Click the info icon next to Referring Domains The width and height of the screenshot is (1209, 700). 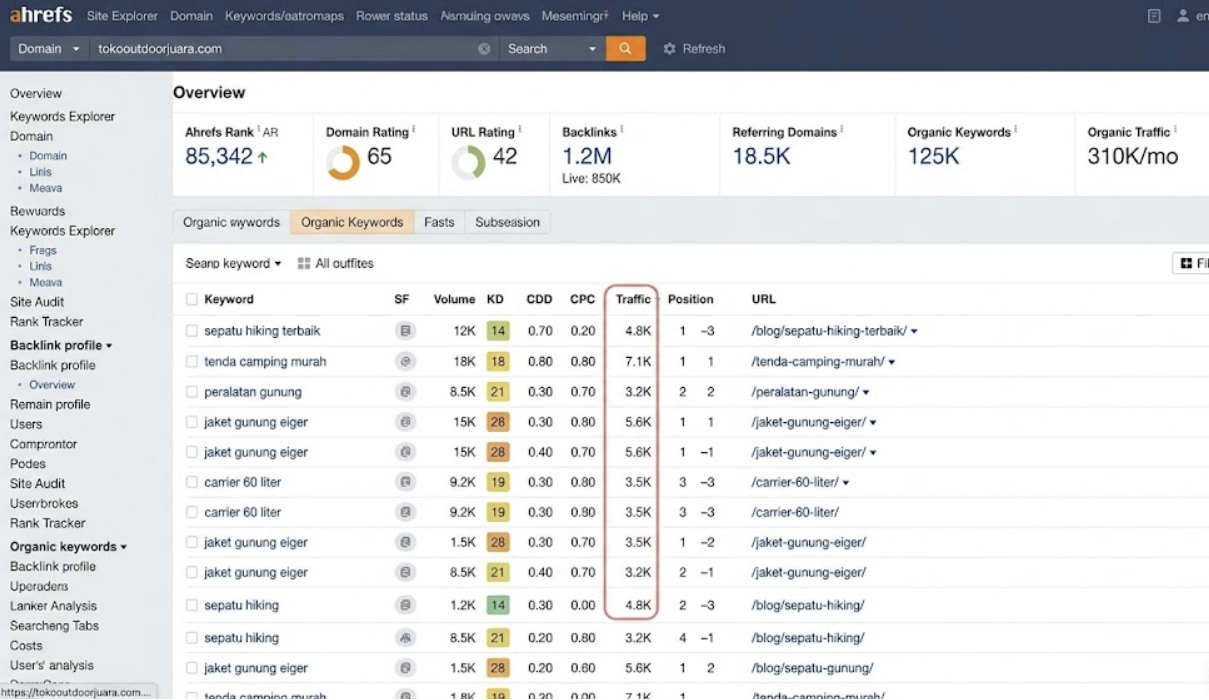coord(842,130)
